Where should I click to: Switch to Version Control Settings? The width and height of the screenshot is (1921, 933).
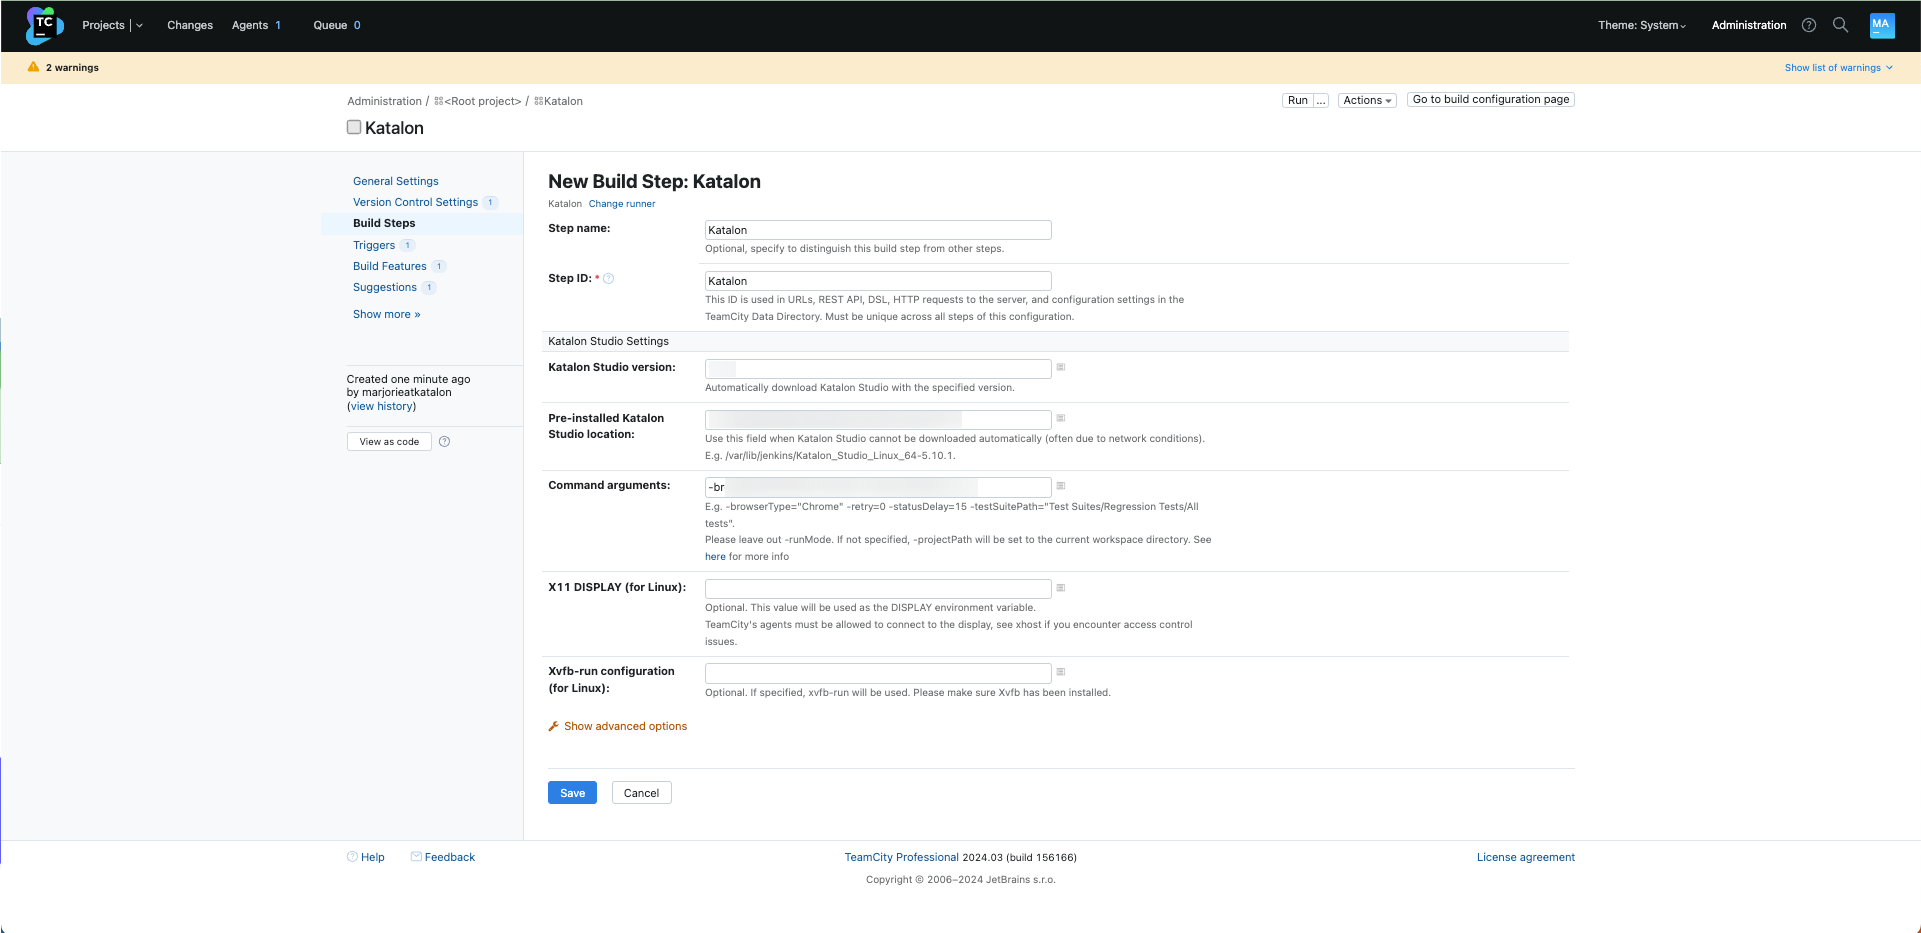coord(415,202)
